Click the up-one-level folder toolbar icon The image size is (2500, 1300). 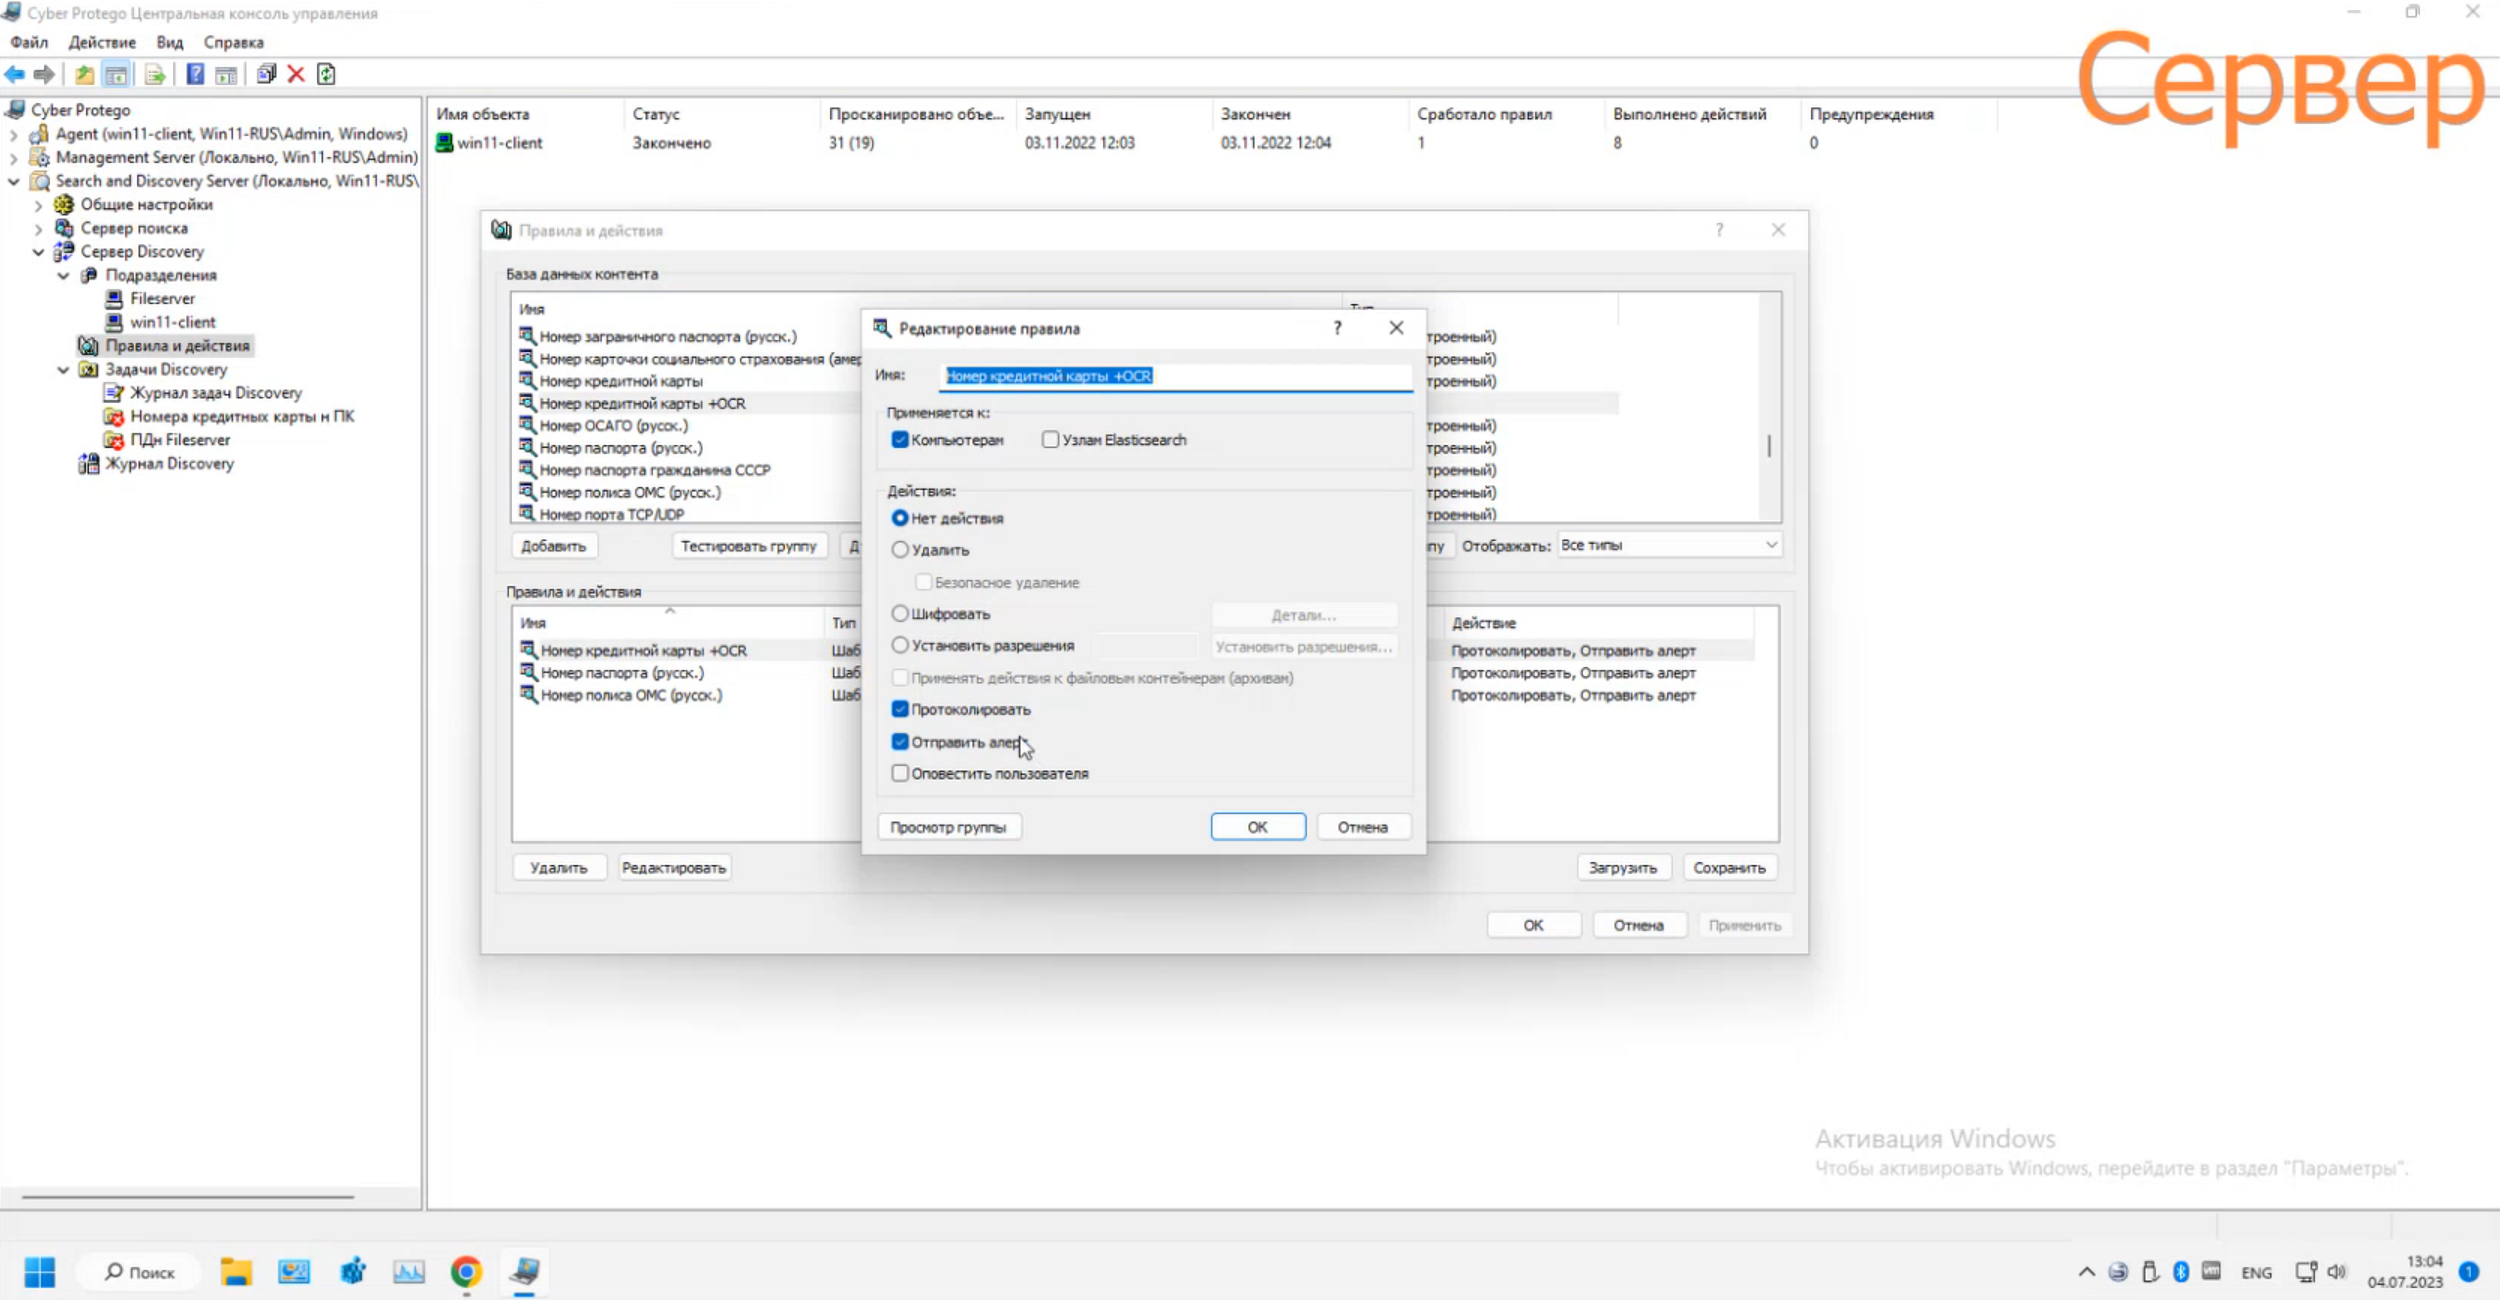(85, 74)
